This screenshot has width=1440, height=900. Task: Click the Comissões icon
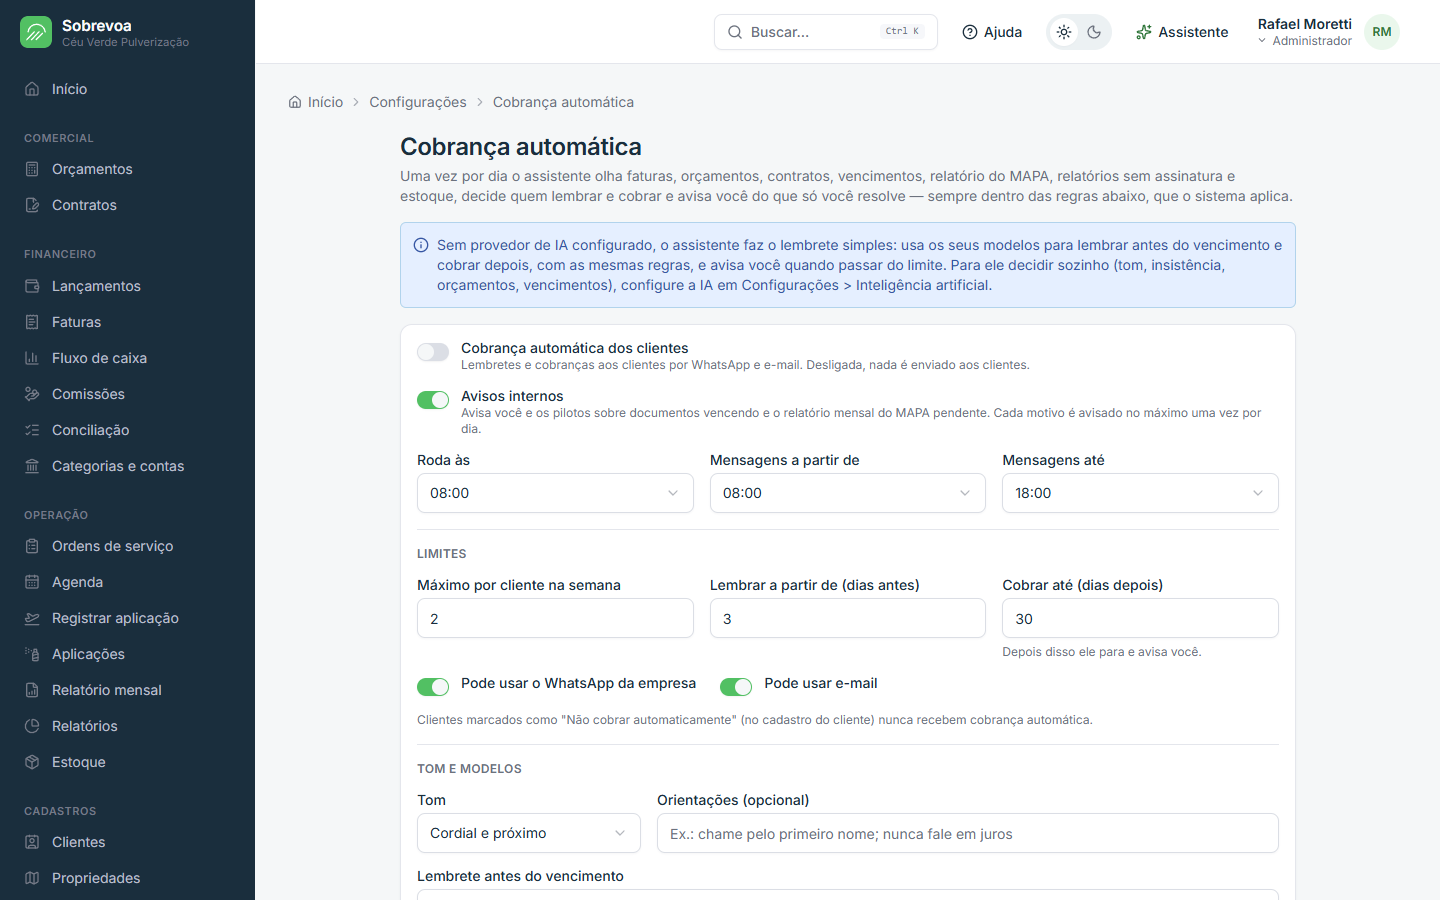(32, 394)
